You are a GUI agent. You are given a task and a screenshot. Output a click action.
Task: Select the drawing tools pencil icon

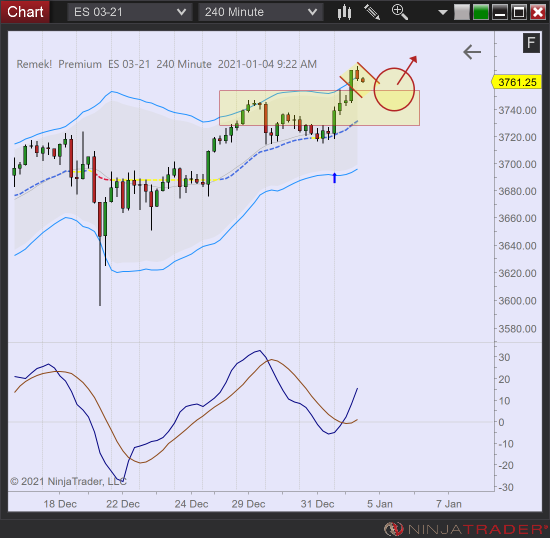point(372,12)
